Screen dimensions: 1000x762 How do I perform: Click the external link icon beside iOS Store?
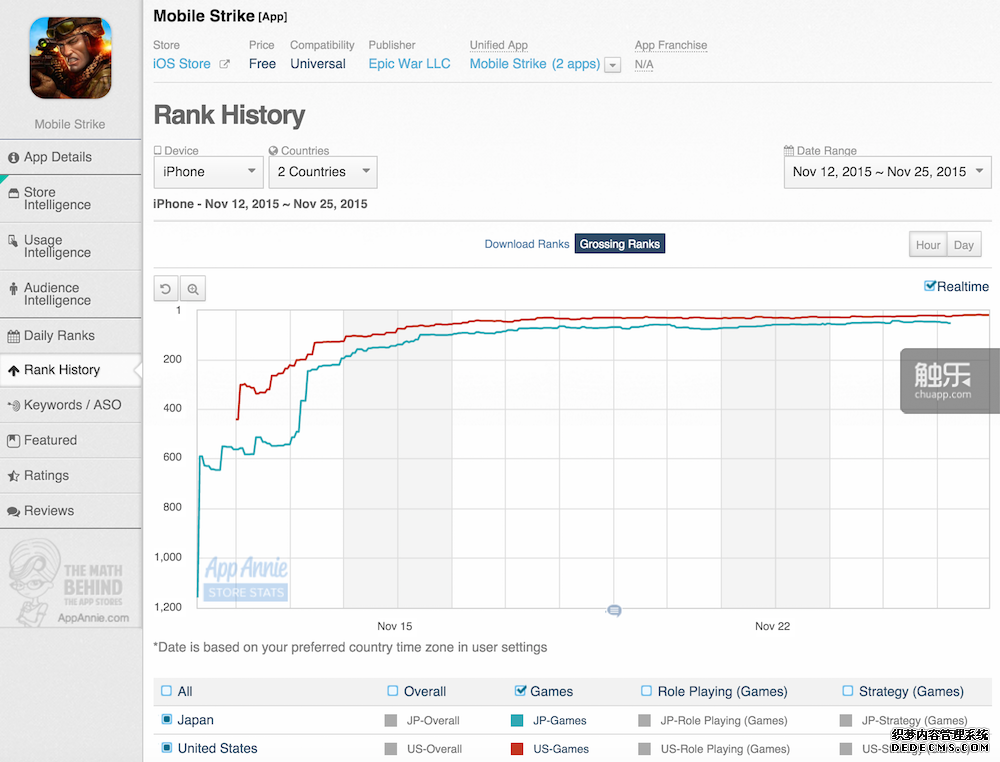[224, 64]
